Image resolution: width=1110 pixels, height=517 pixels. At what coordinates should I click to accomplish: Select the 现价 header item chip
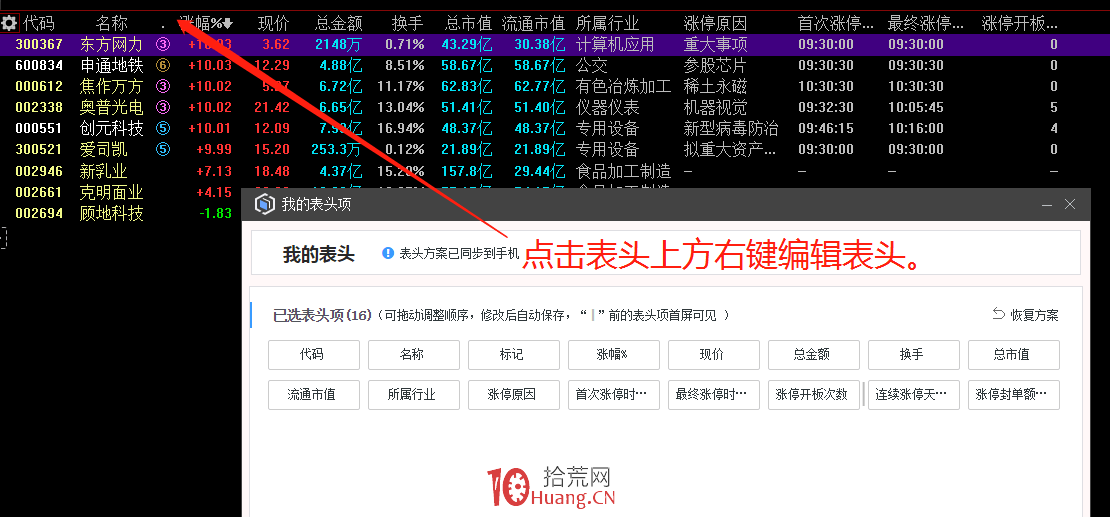click(x=714, y=355)
